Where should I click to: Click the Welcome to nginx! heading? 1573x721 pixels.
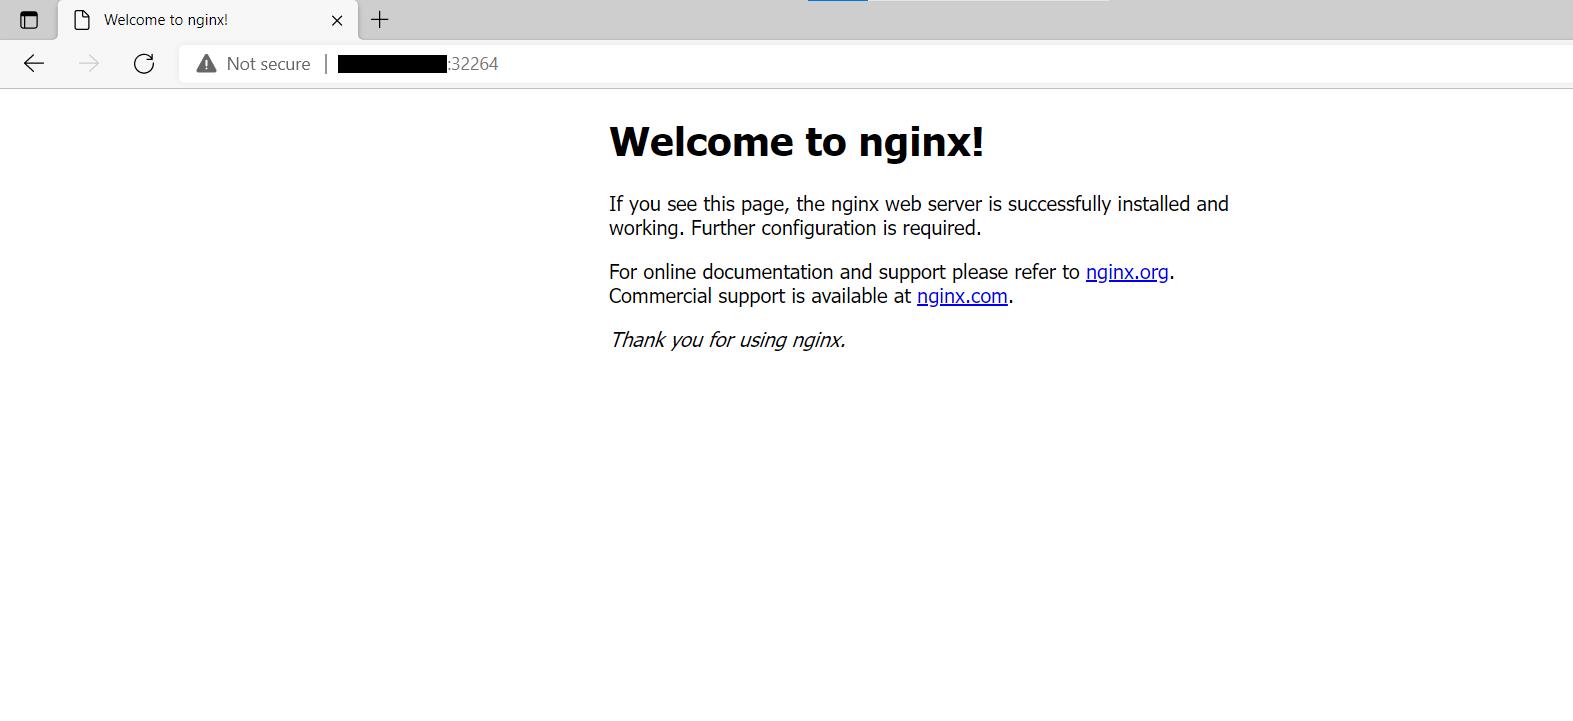[x=797, y=142]
